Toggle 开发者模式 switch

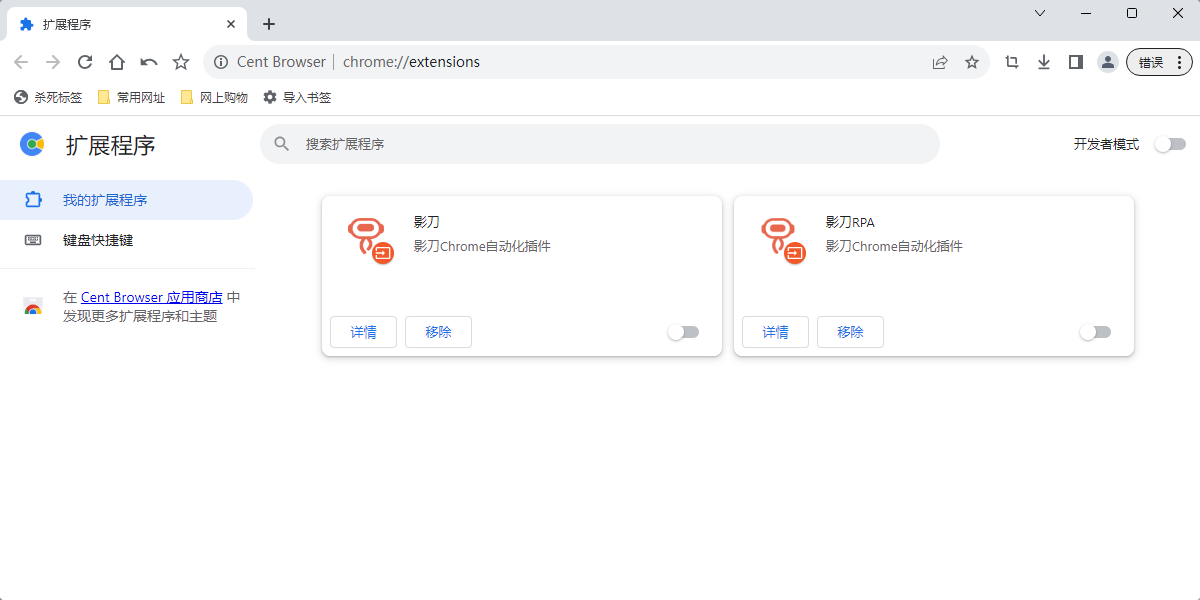pos(1170,144)
